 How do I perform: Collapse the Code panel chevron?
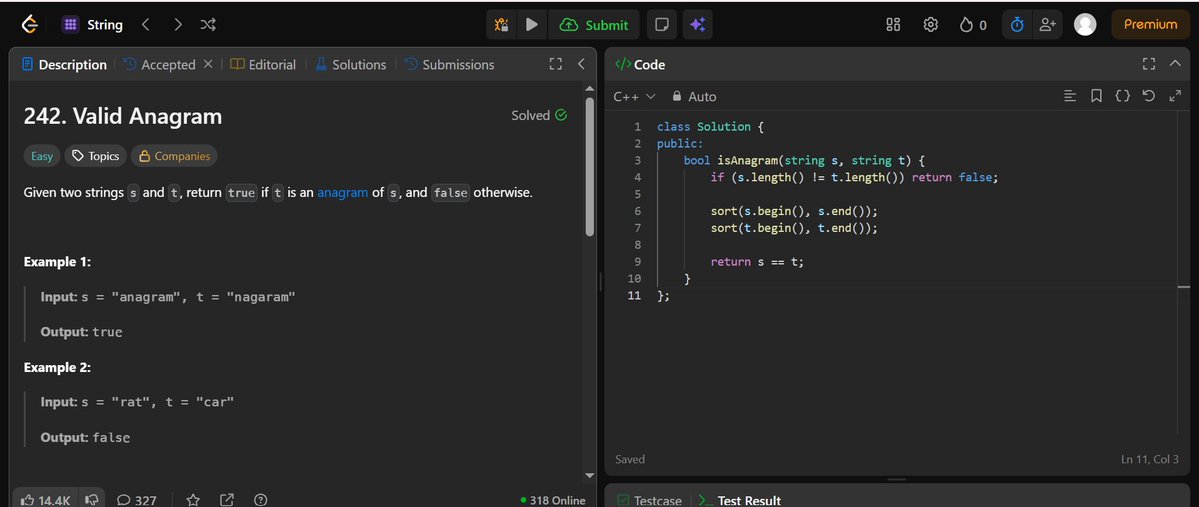pyautogui.click(x=1175, y=64)
